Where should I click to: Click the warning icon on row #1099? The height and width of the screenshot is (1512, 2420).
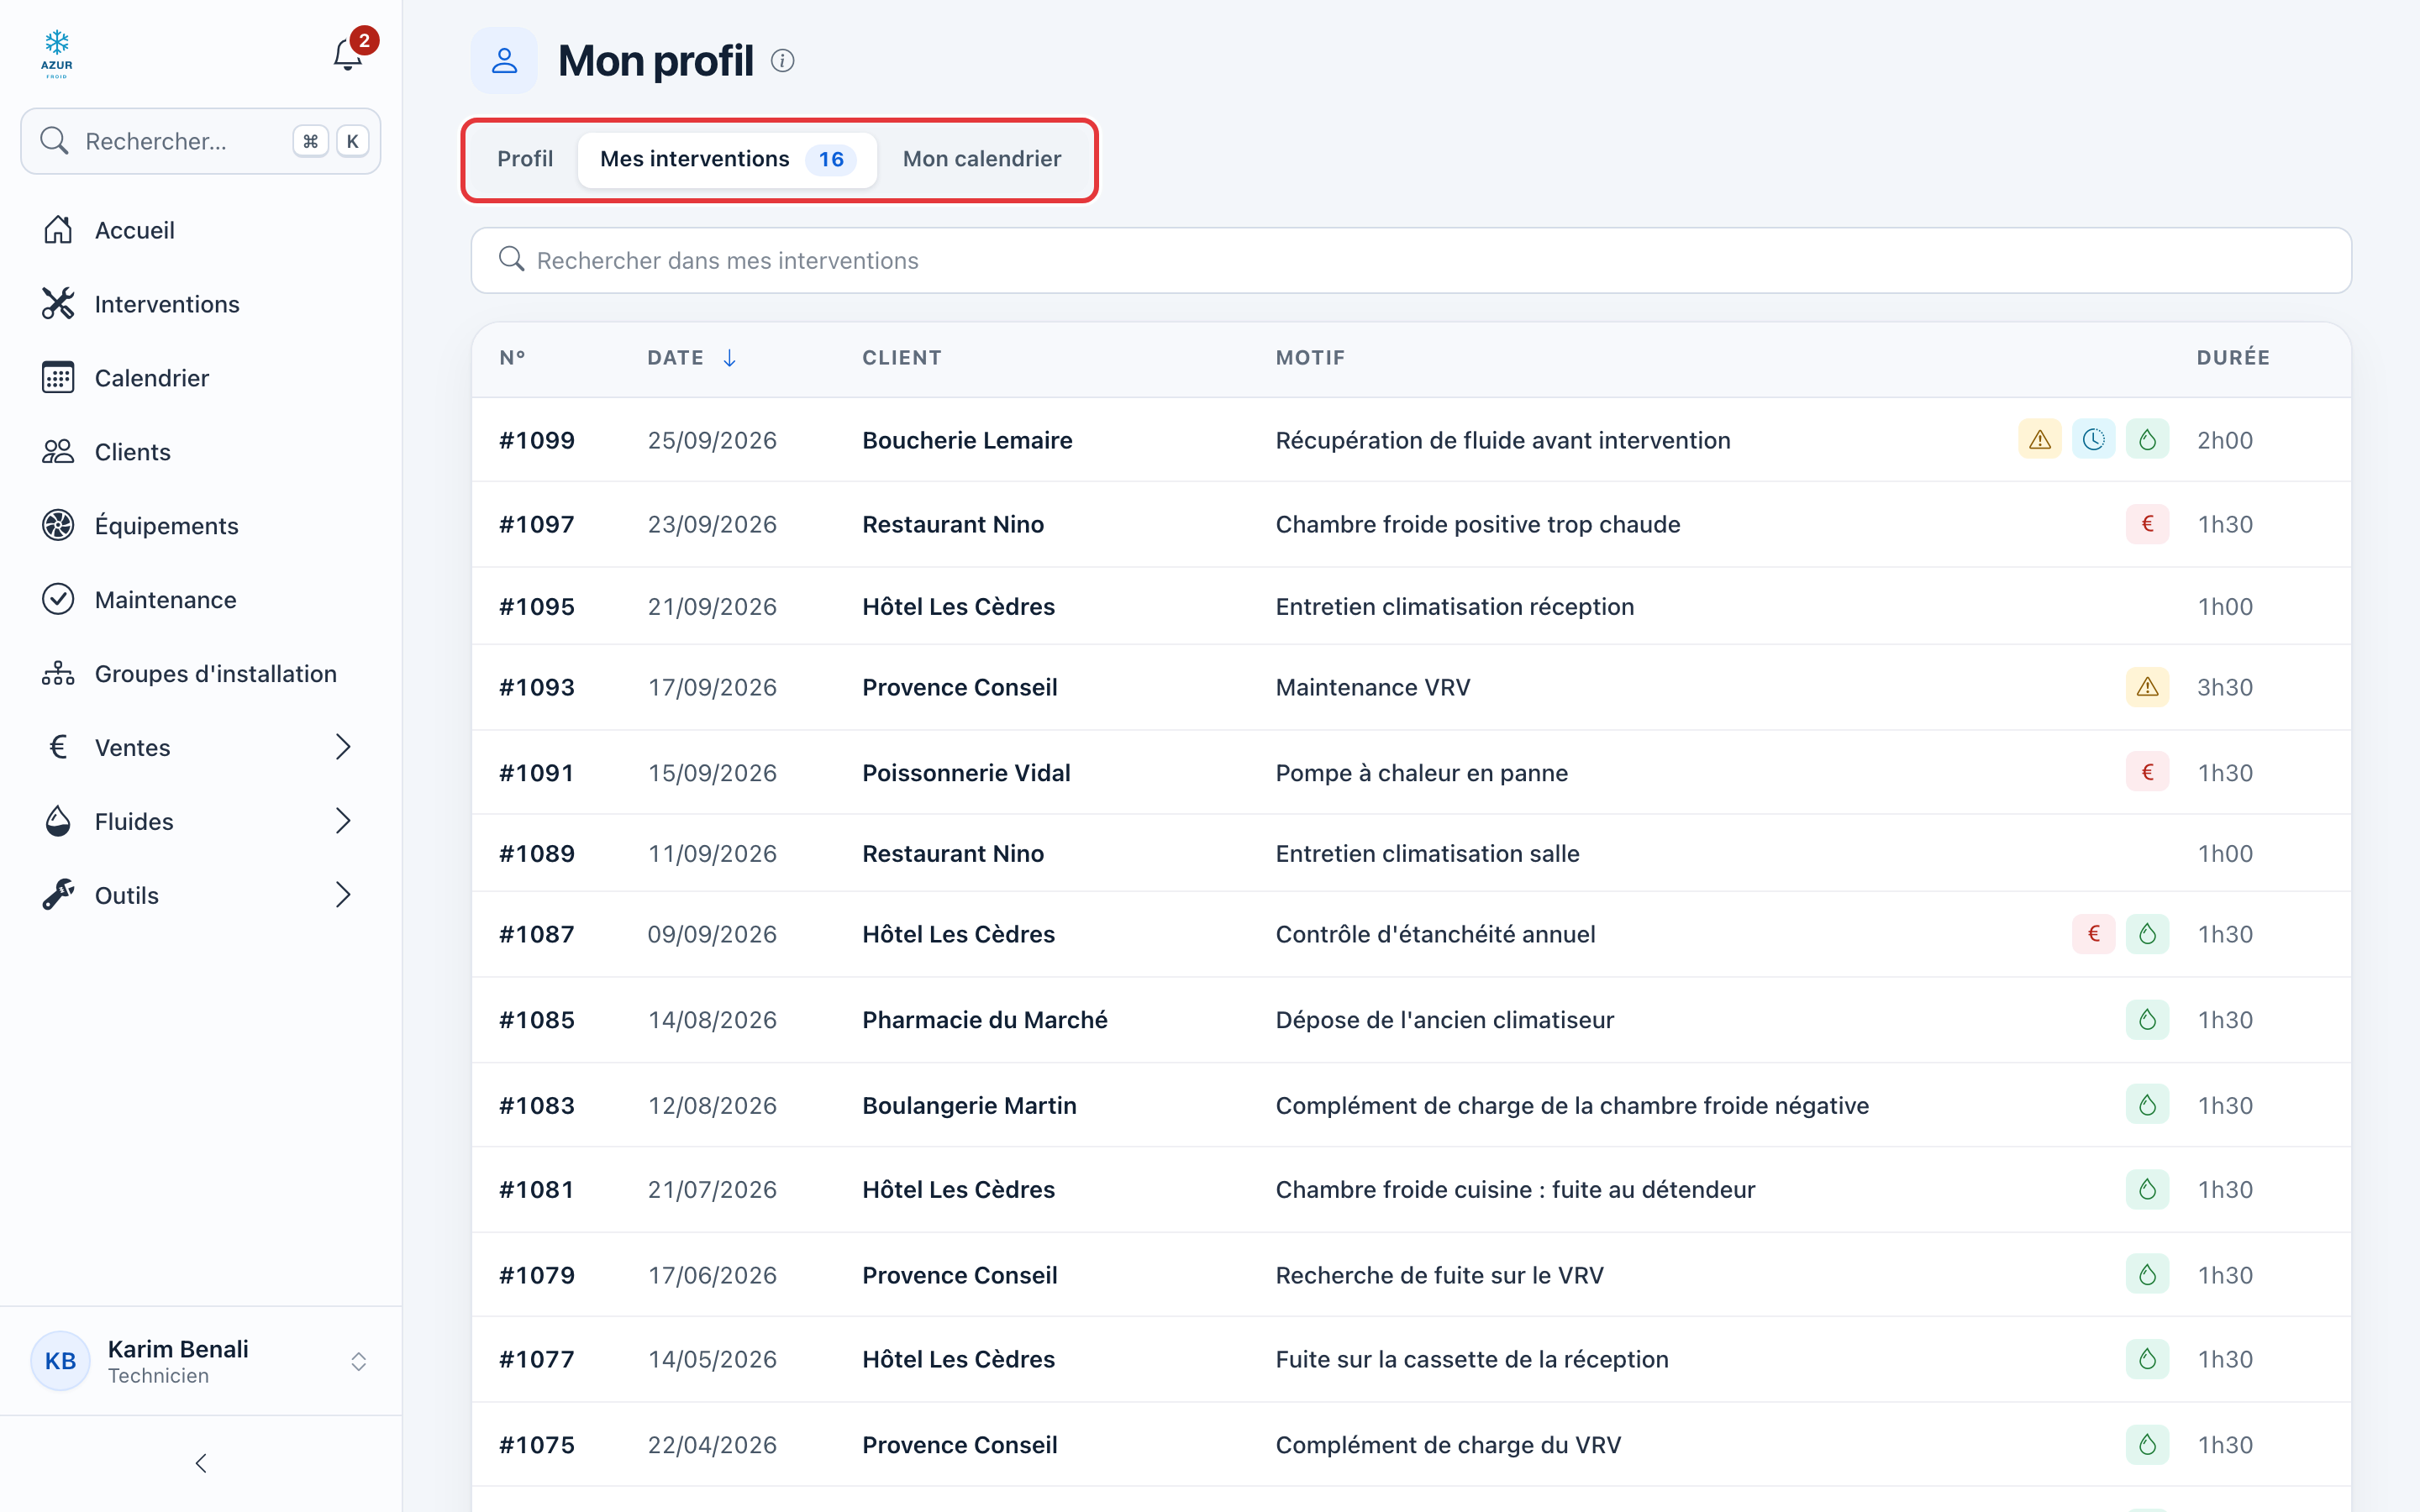[2039, 439]
